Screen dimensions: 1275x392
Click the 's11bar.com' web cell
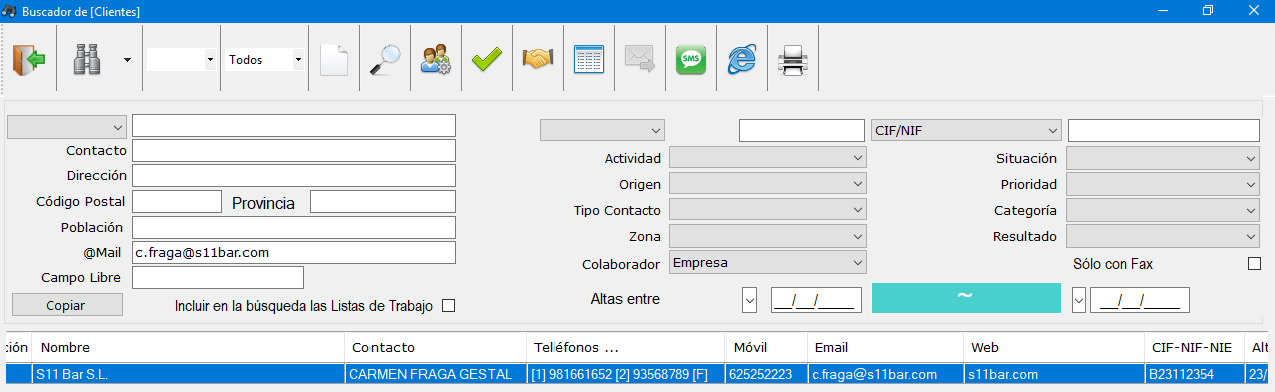[1054, 375]
